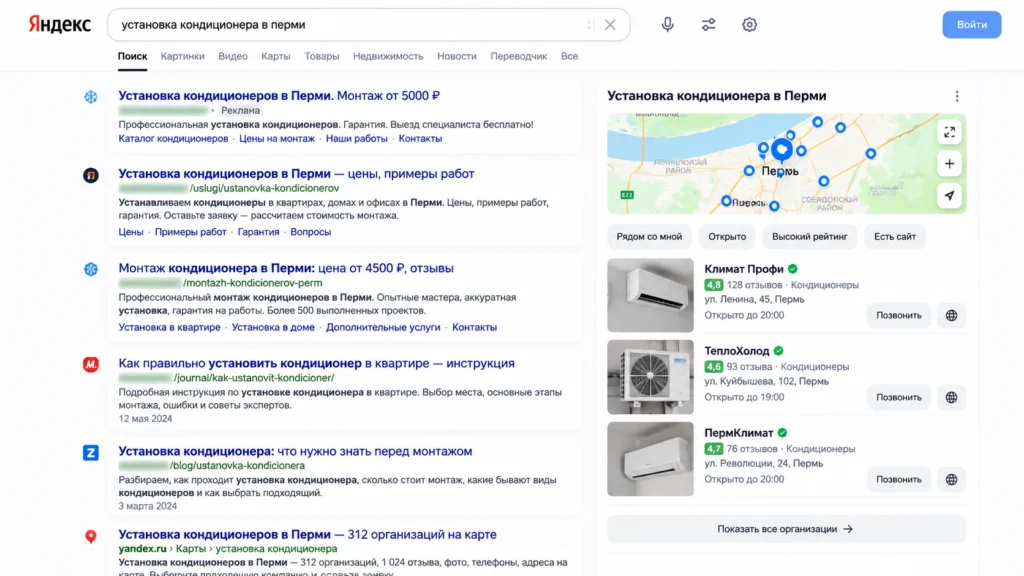
Task: Open the ad result Монтаж от 5000 ₽
Action: [279, 95]
